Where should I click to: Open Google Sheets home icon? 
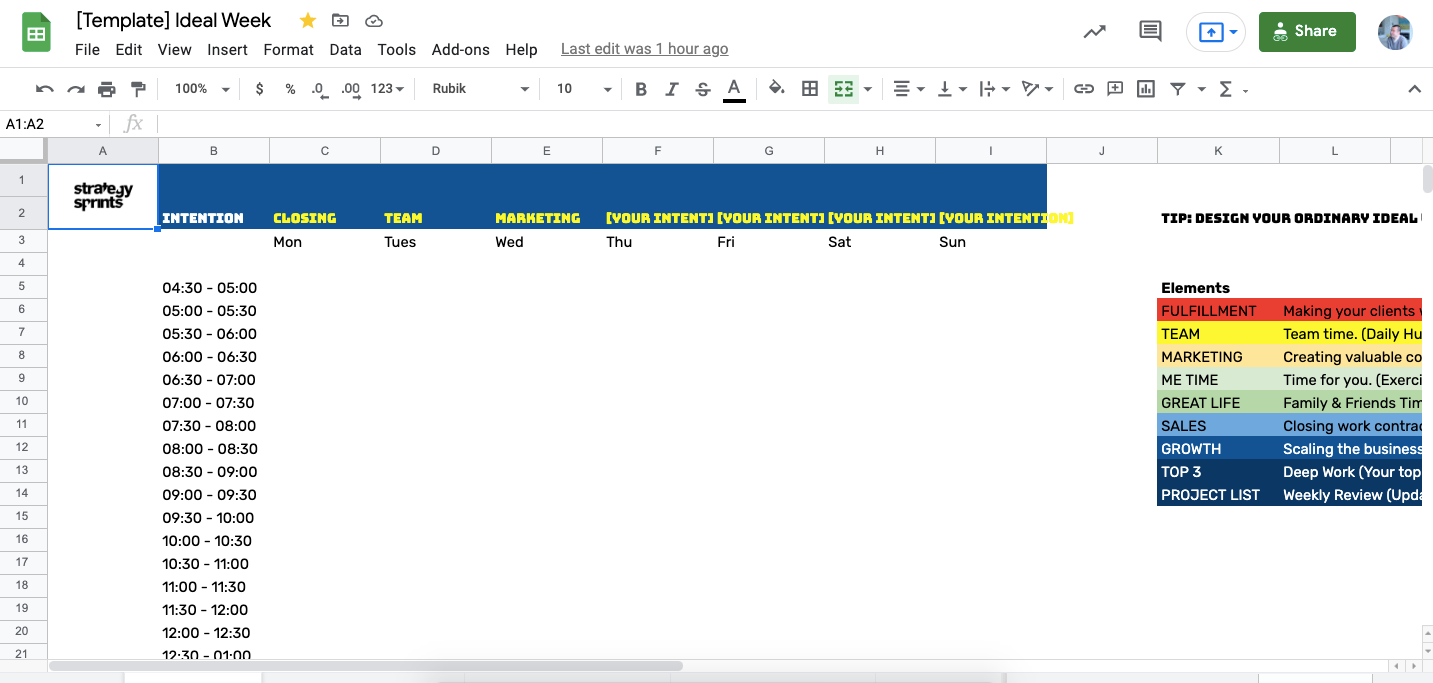coord(37,34)
